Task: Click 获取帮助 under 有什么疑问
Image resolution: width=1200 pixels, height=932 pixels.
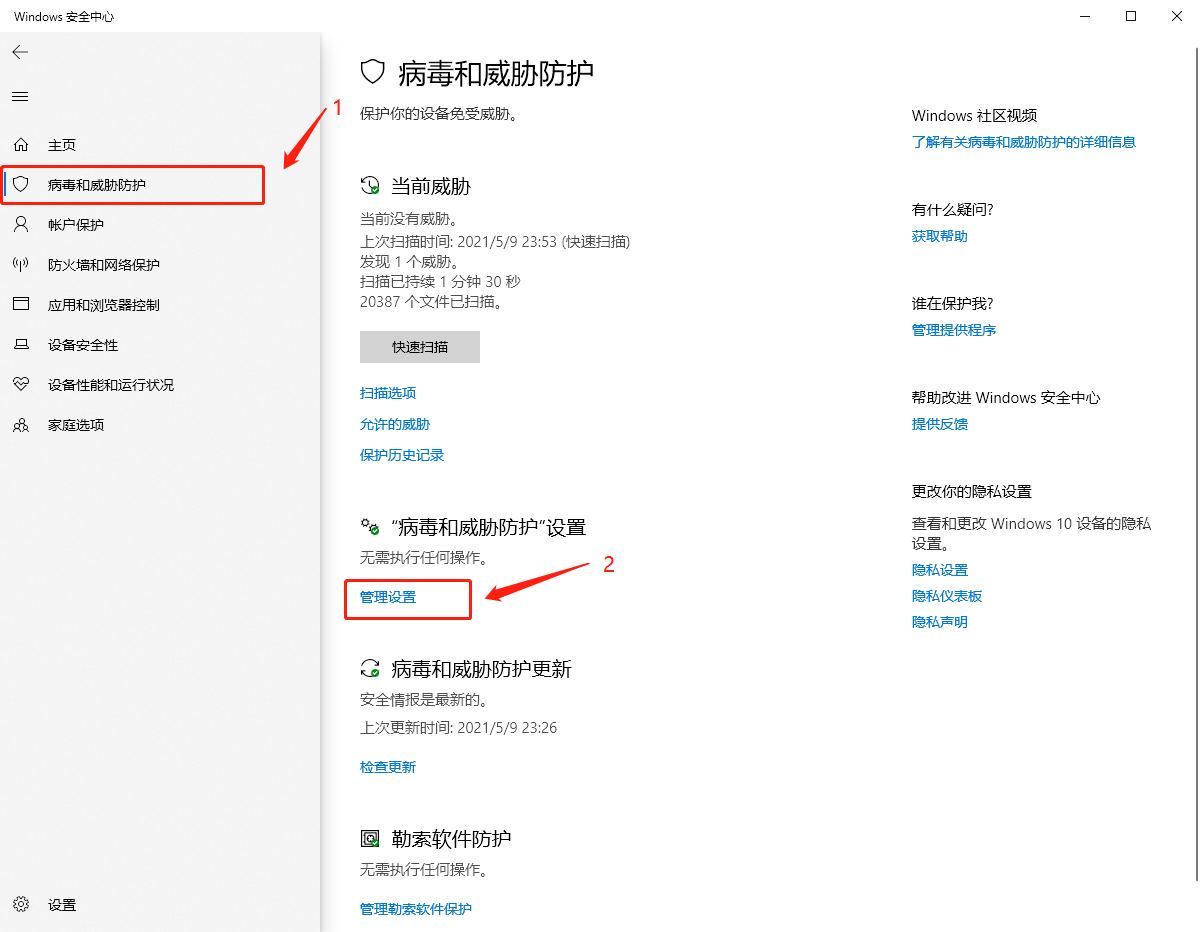Action: click(938, 236)
